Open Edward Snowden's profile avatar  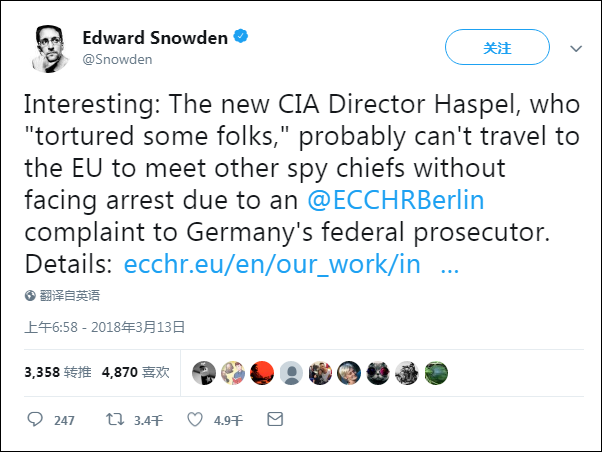point(46,46)
